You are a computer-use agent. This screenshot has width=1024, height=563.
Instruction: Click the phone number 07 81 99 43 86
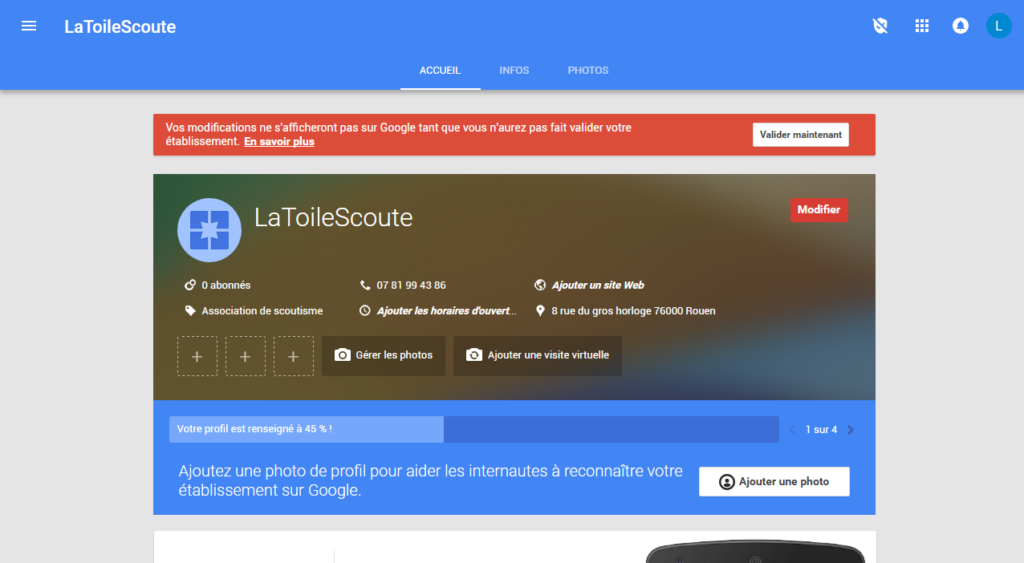(x=411, y=285)
